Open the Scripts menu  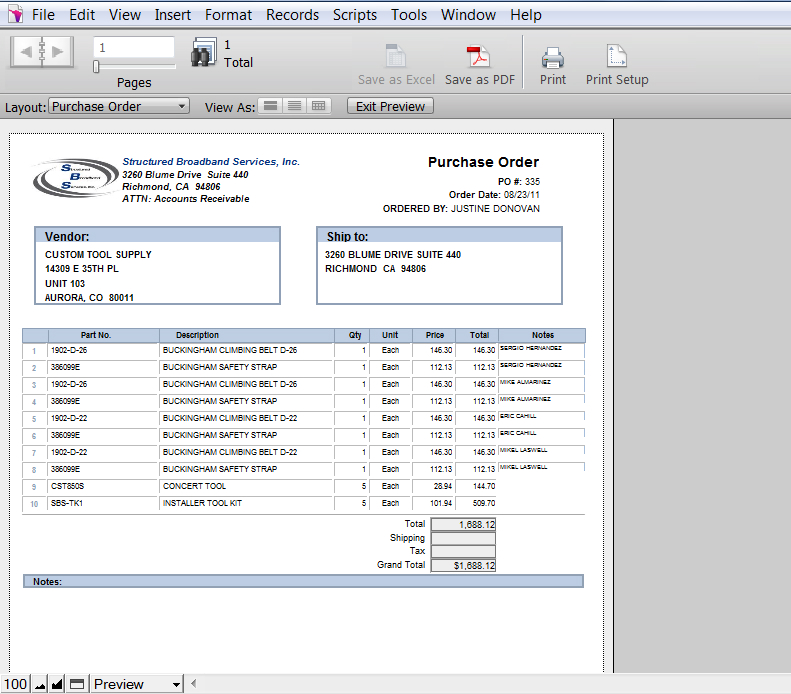pos(355,15)
